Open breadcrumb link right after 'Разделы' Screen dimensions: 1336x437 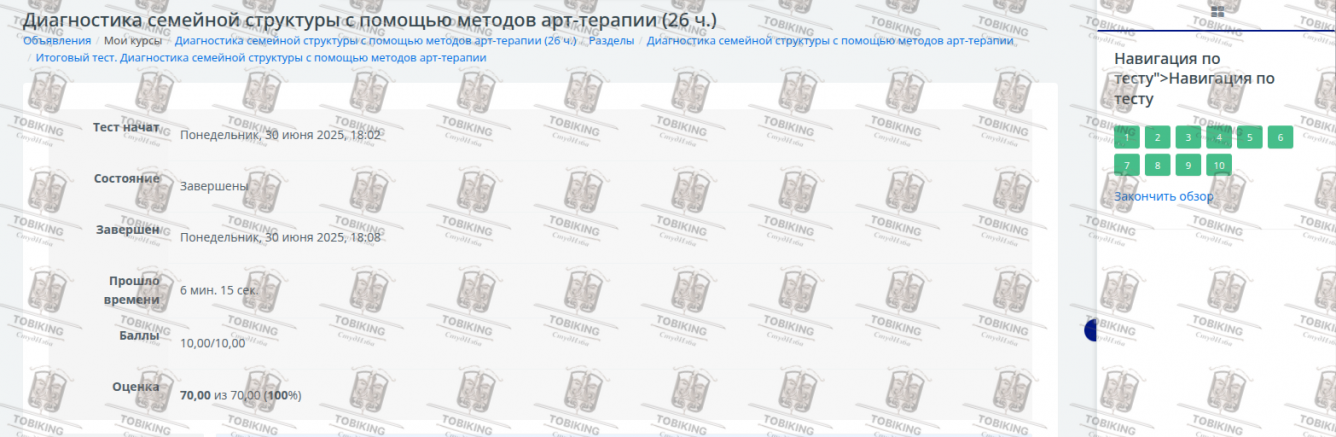tap(830, 41)
